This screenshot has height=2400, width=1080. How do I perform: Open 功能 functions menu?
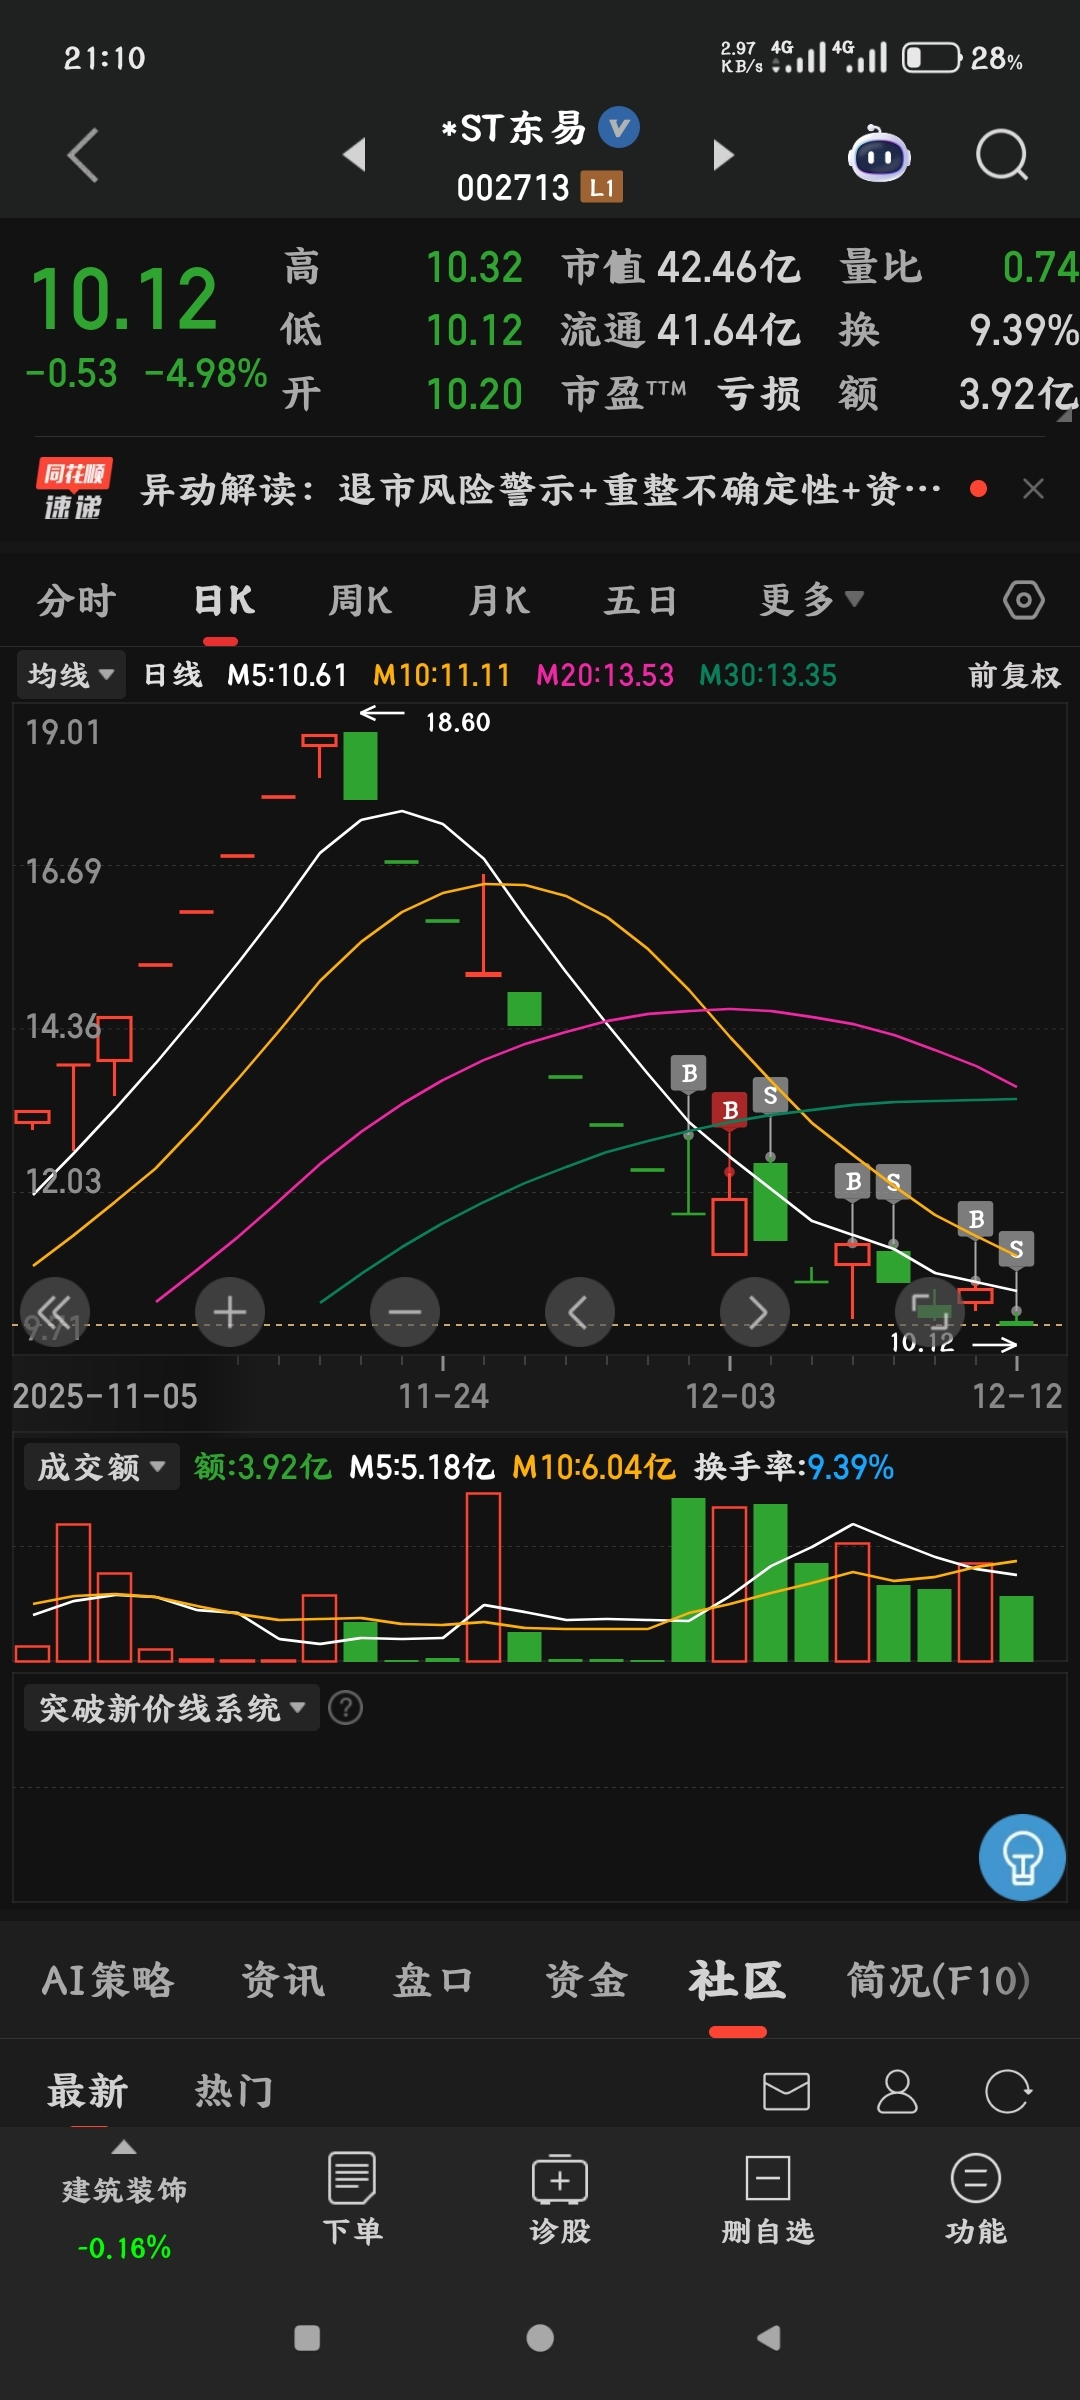pos(976,2198)
